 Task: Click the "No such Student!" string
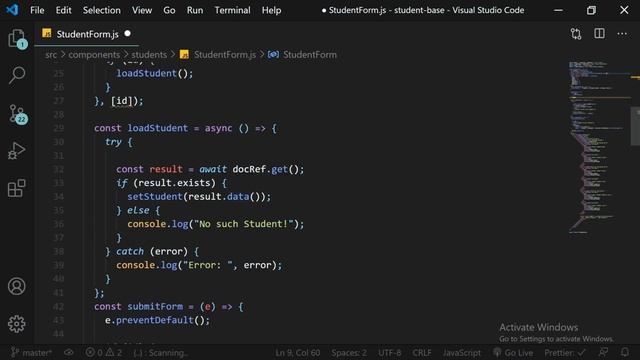click(x=244, y=224)
